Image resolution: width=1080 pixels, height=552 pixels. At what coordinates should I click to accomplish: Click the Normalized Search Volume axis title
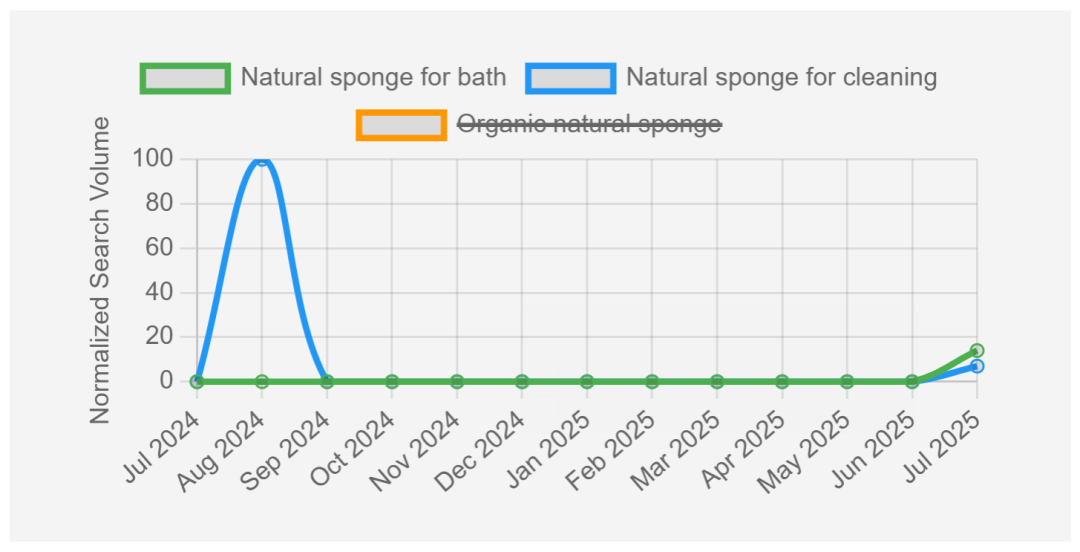tap(101, 270)
